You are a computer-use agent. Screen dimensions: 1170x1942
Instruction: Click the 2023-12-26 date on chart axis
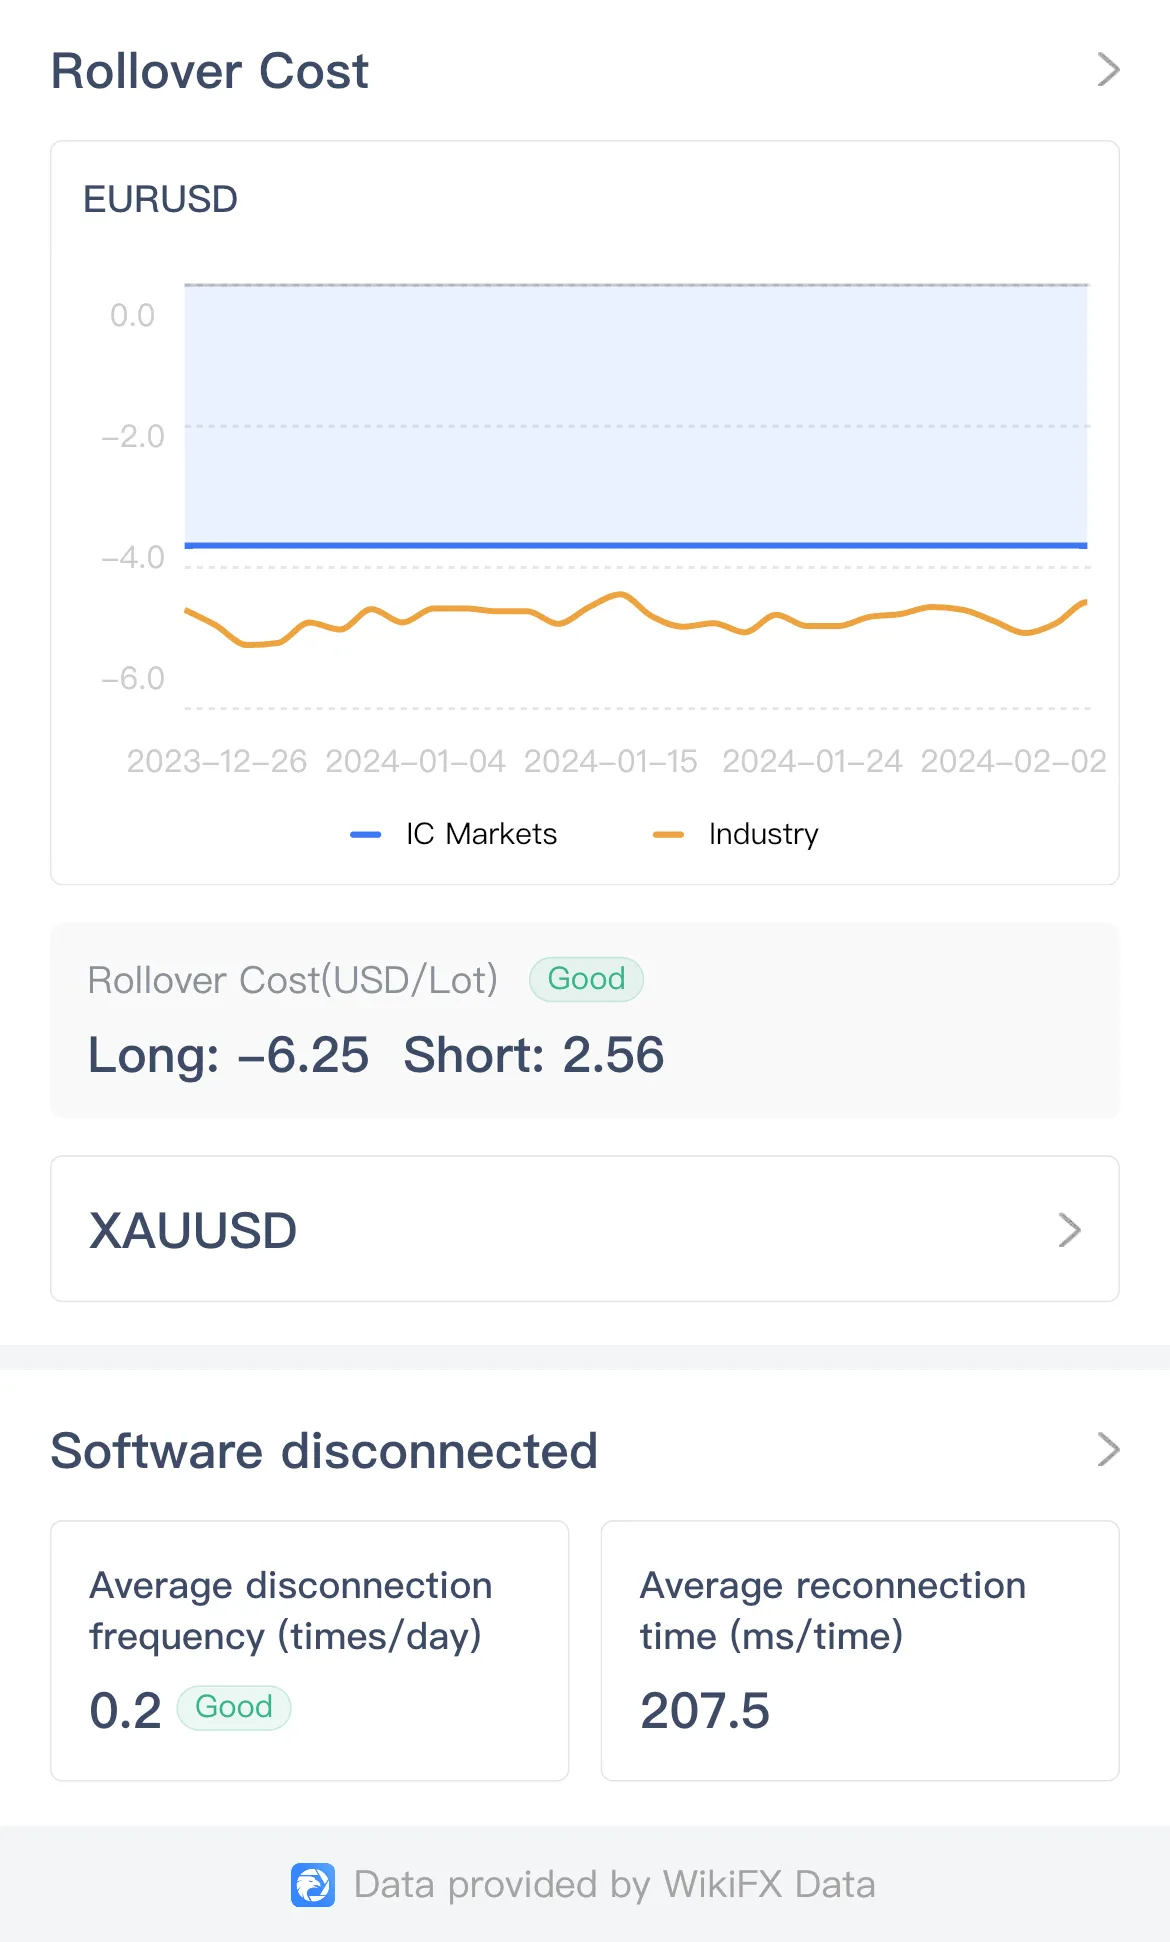click(216, 762)
